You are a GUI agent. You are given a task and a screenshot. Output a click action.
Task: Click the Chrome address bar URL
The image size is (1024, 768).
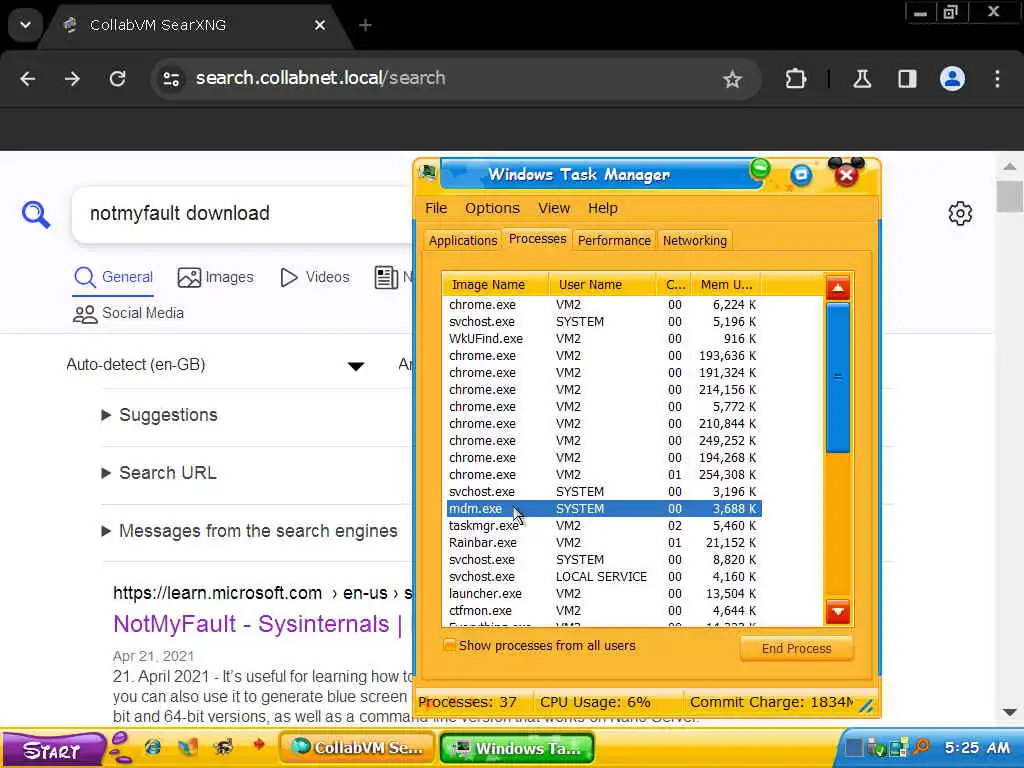pos(320,78)
